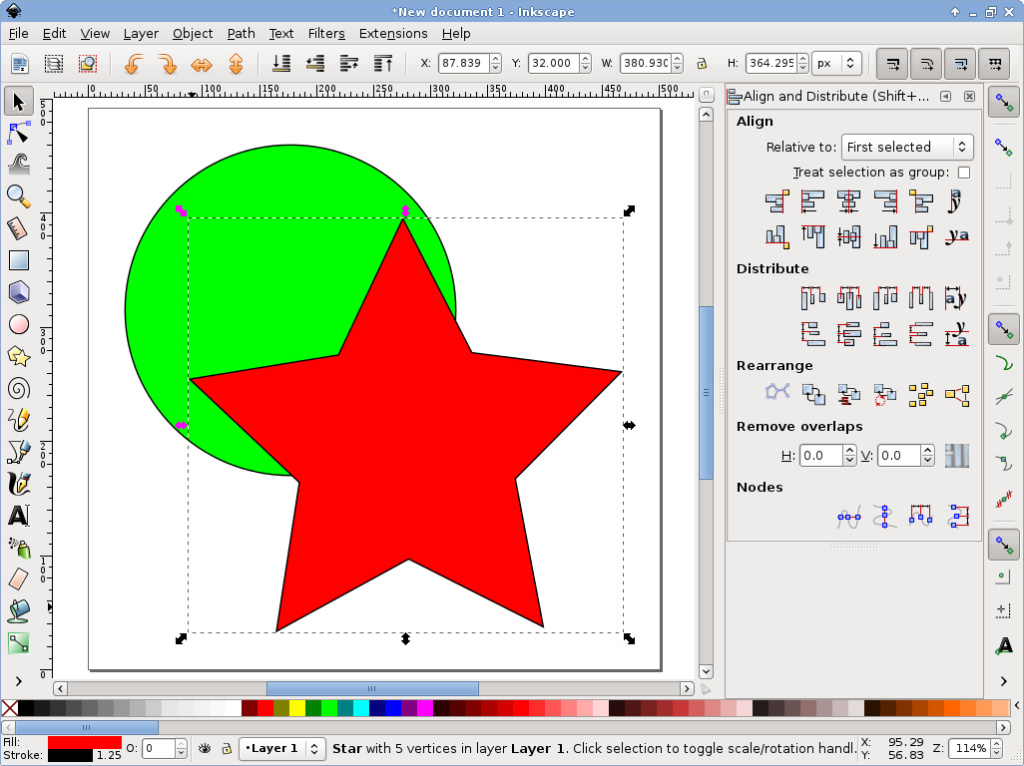Select the Rectangle tool

pos(18,260)
